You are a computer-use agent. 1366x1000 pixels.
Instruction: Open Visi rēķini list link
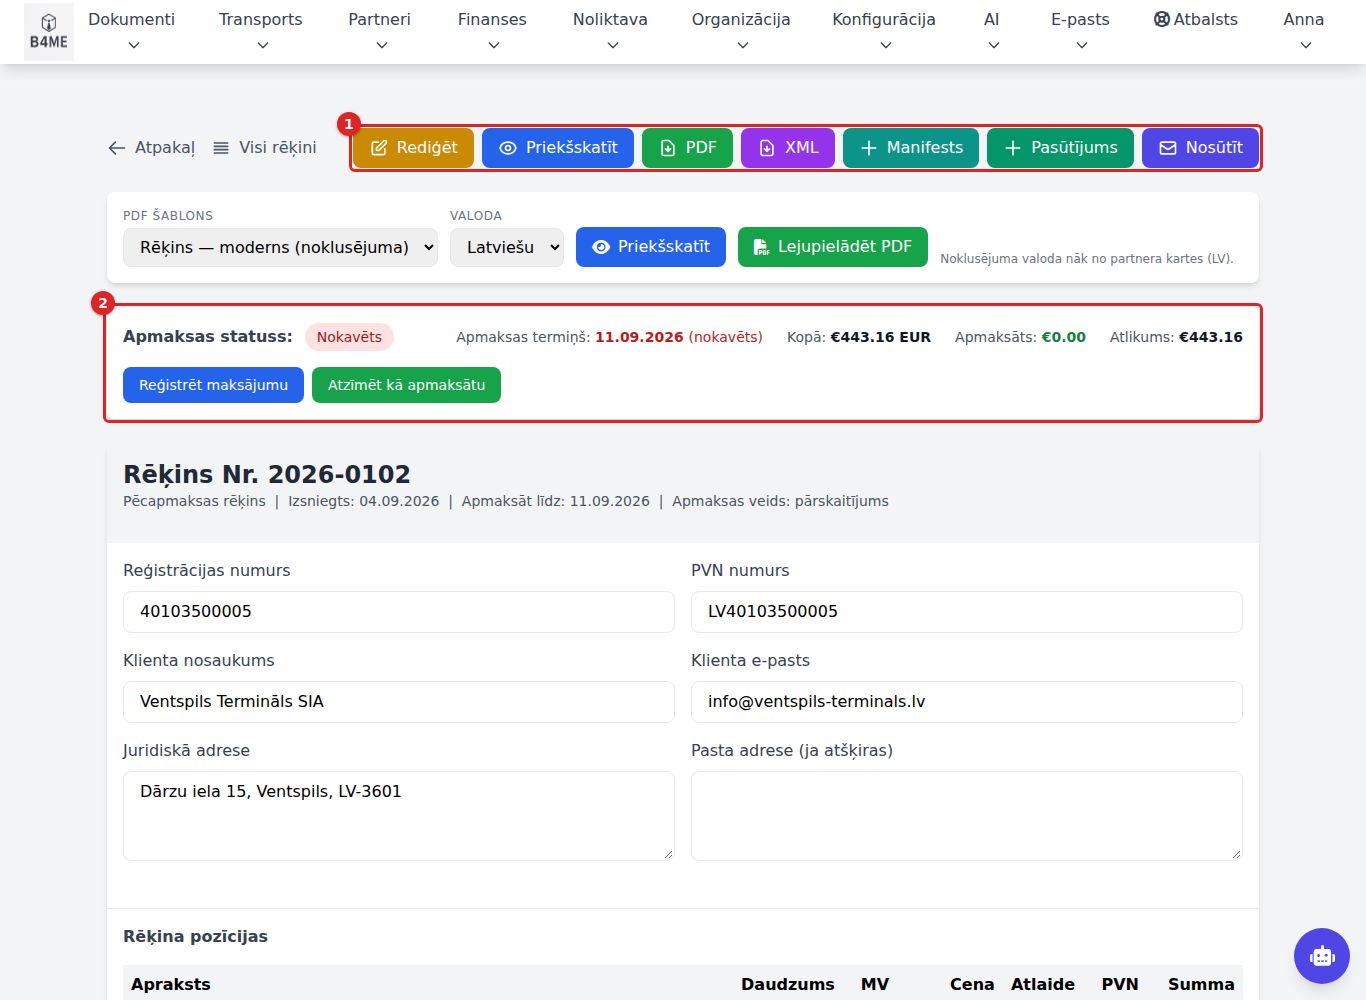click(265, 148)
